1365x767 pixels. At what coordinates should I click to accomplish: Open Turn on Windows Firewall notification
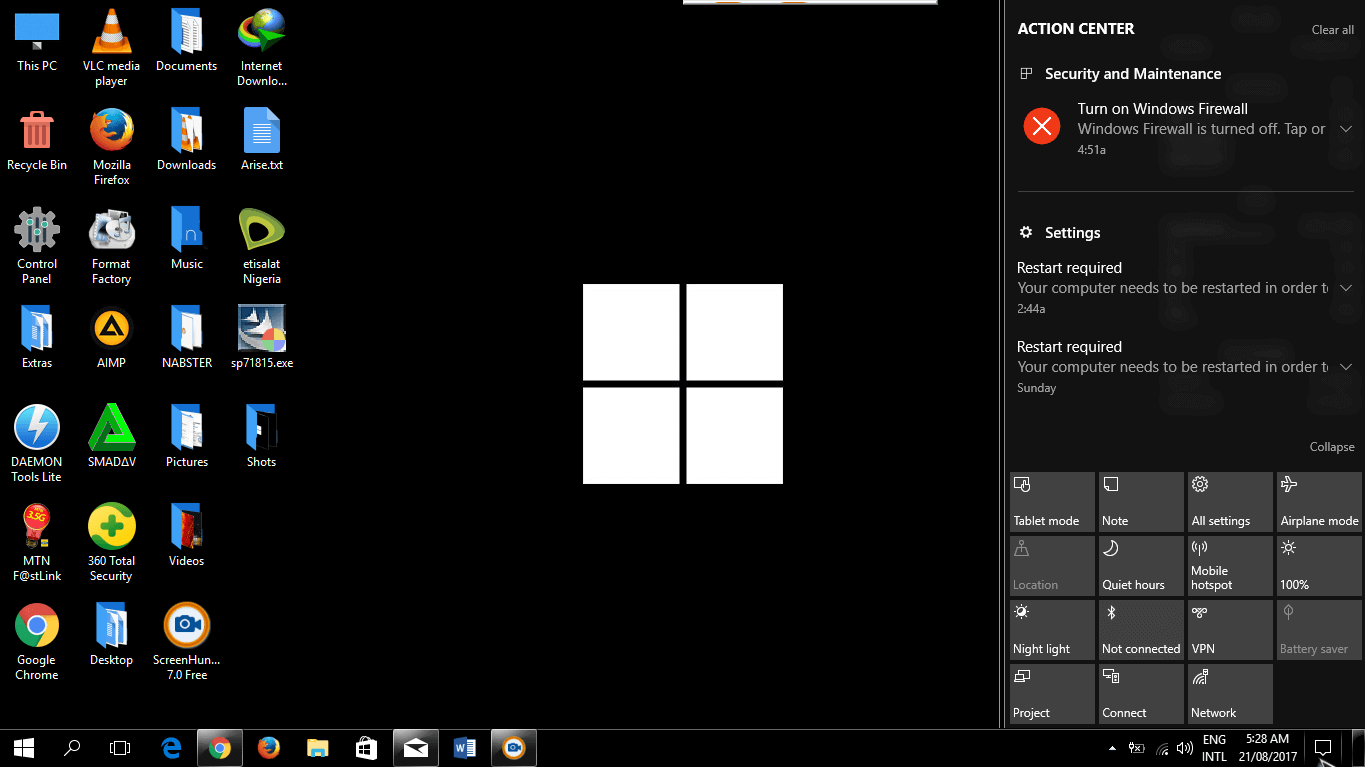pos(1185,128)
